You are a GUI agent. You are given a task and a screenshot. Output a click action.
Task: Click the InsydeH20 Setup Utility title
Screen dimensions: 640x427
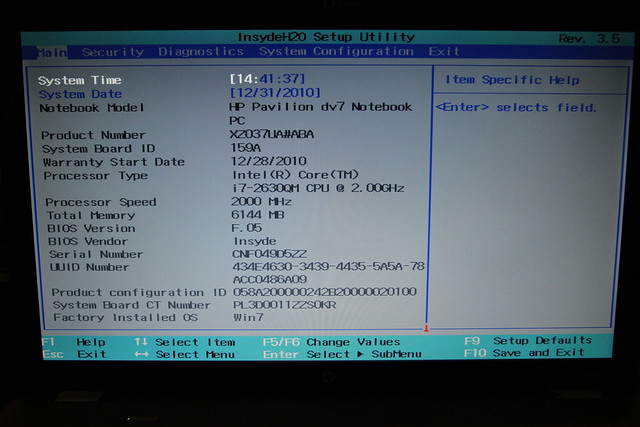pos(326,37)
